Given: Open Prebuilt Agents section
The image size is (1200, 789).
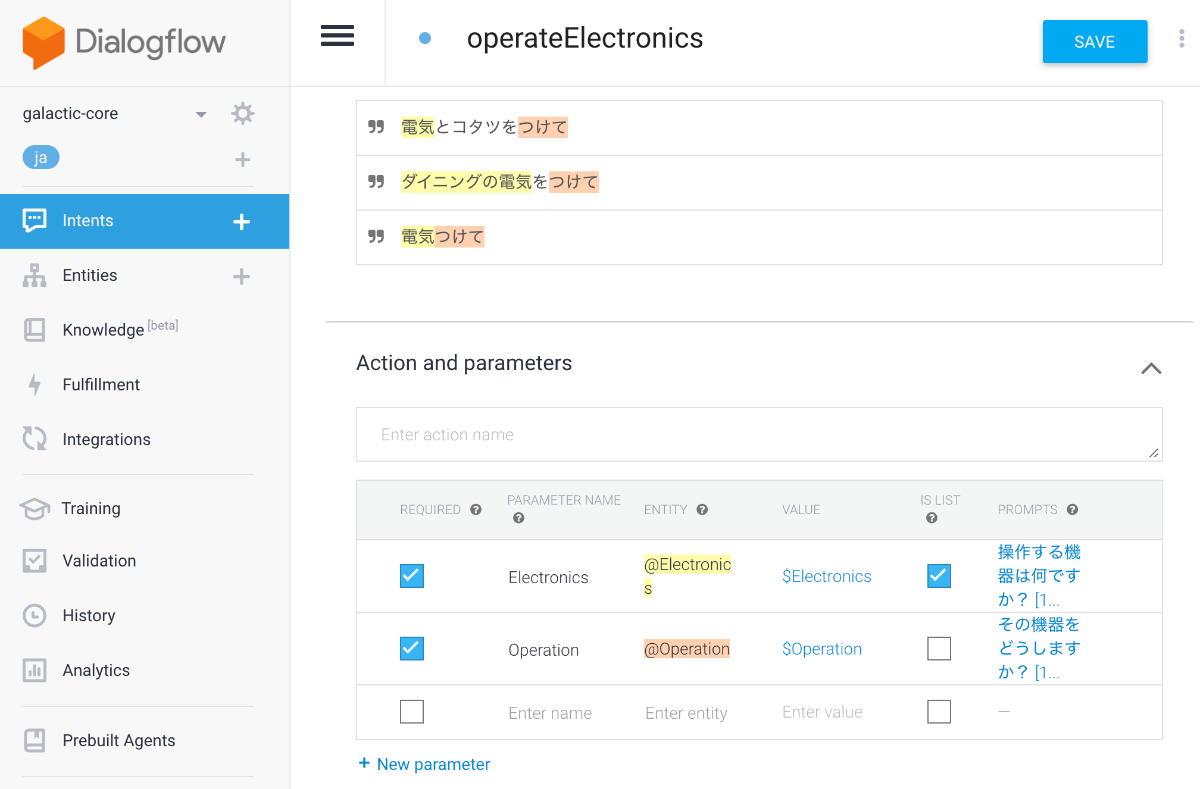Looking at the screenshot, I should (x=119, y=740).
